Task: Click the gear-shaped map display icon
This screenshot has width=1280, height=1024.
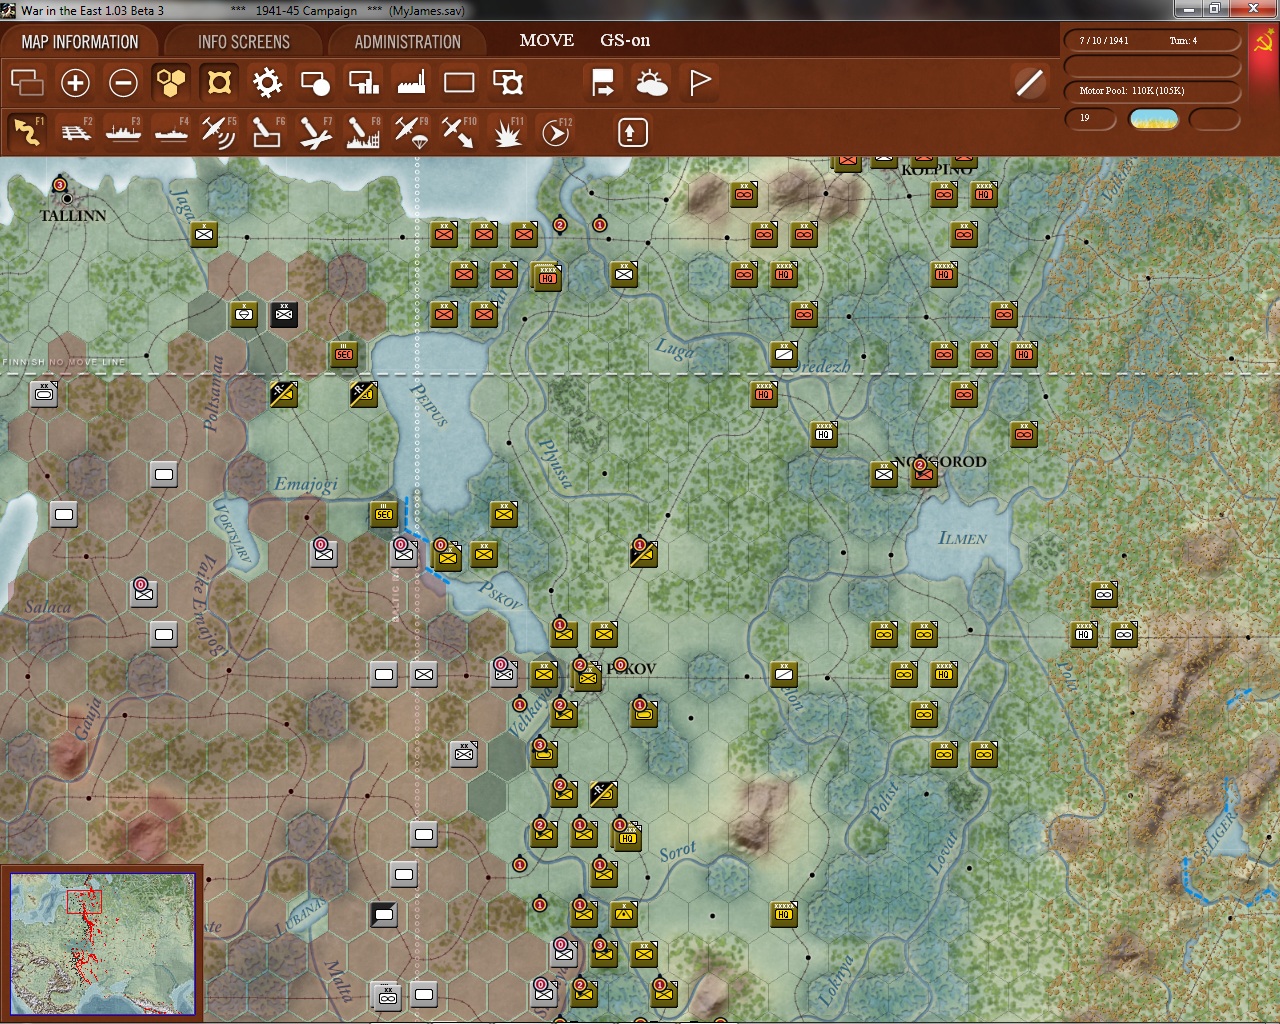Action: 267,82
